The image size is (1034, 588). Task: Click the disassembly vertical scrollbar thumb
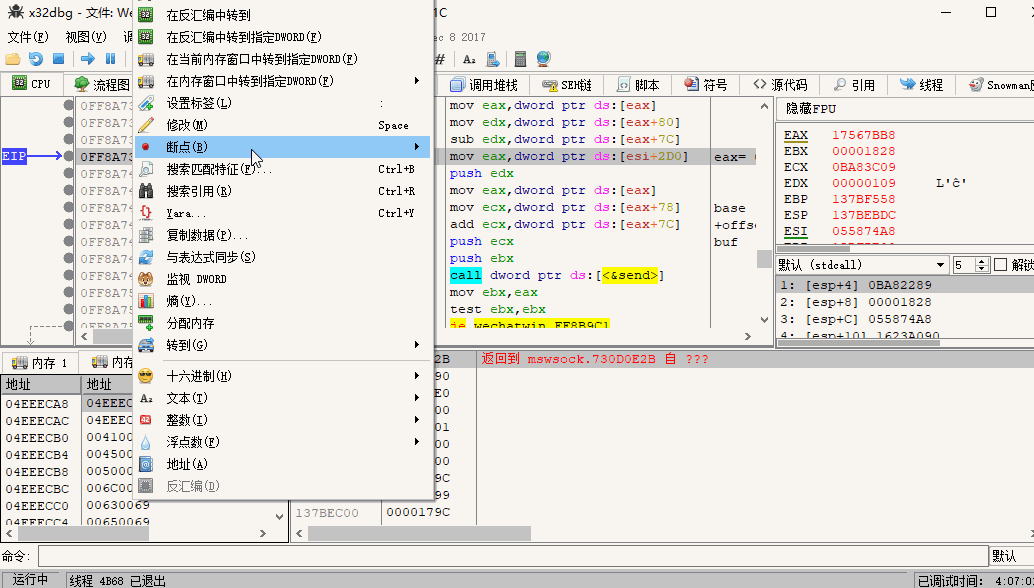coord(764,258)
